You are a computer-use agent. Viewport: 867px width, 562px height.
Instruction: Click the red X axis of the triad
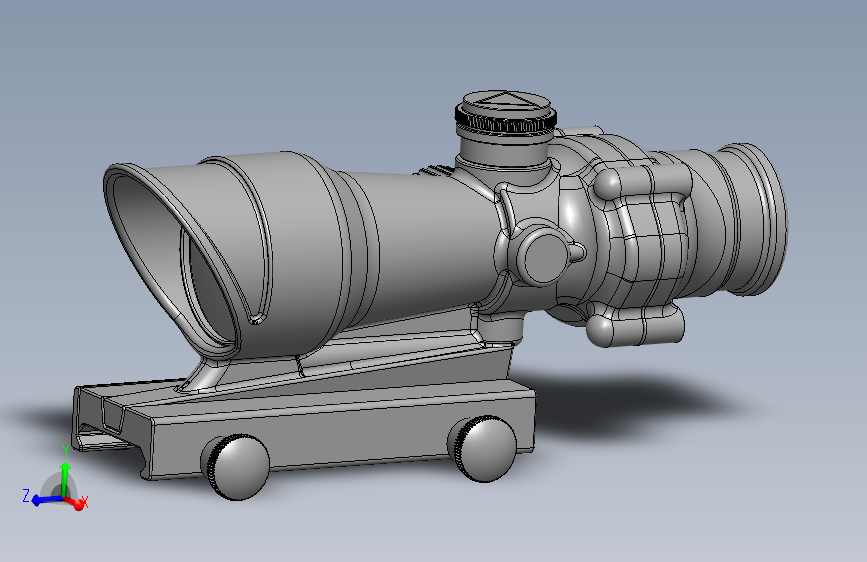point(76,502)
